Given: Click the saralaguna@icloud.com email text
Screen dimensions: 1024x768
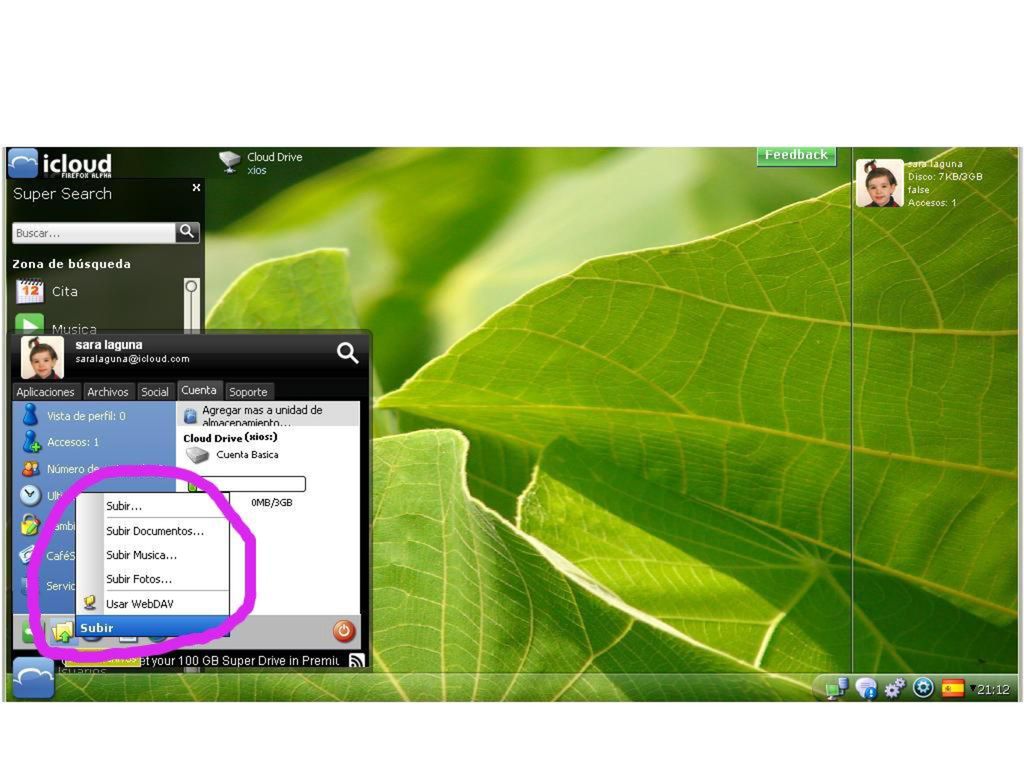Looking at the screenshot, I should pyautogui.click(x=132, y=359).
